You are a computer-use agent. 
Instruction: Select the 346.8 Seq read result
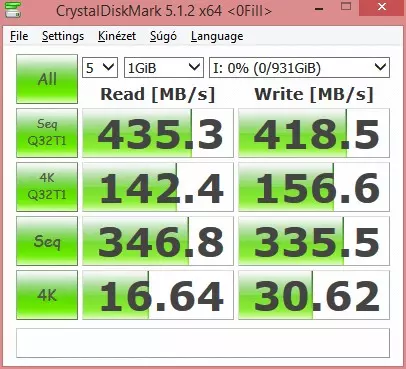click(x=158, y=241)
